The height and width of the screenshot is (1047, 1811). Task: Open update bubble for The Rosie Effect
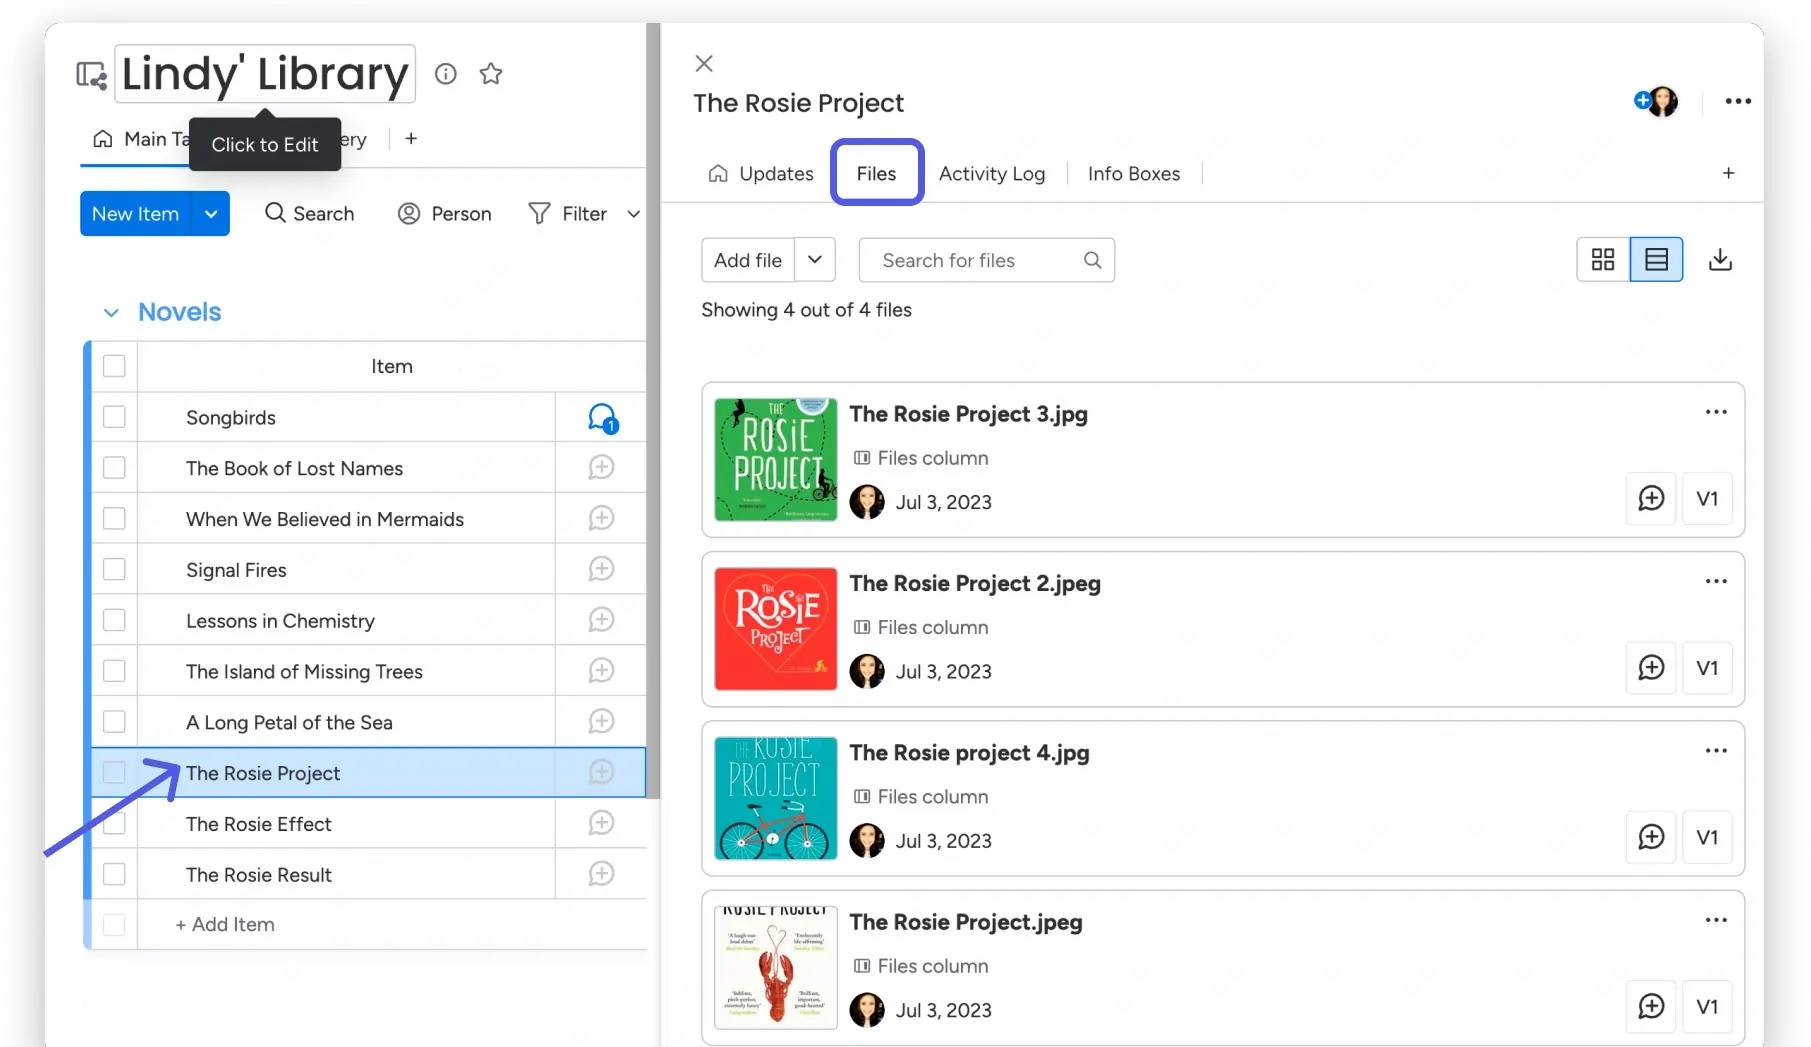[601, 824]
